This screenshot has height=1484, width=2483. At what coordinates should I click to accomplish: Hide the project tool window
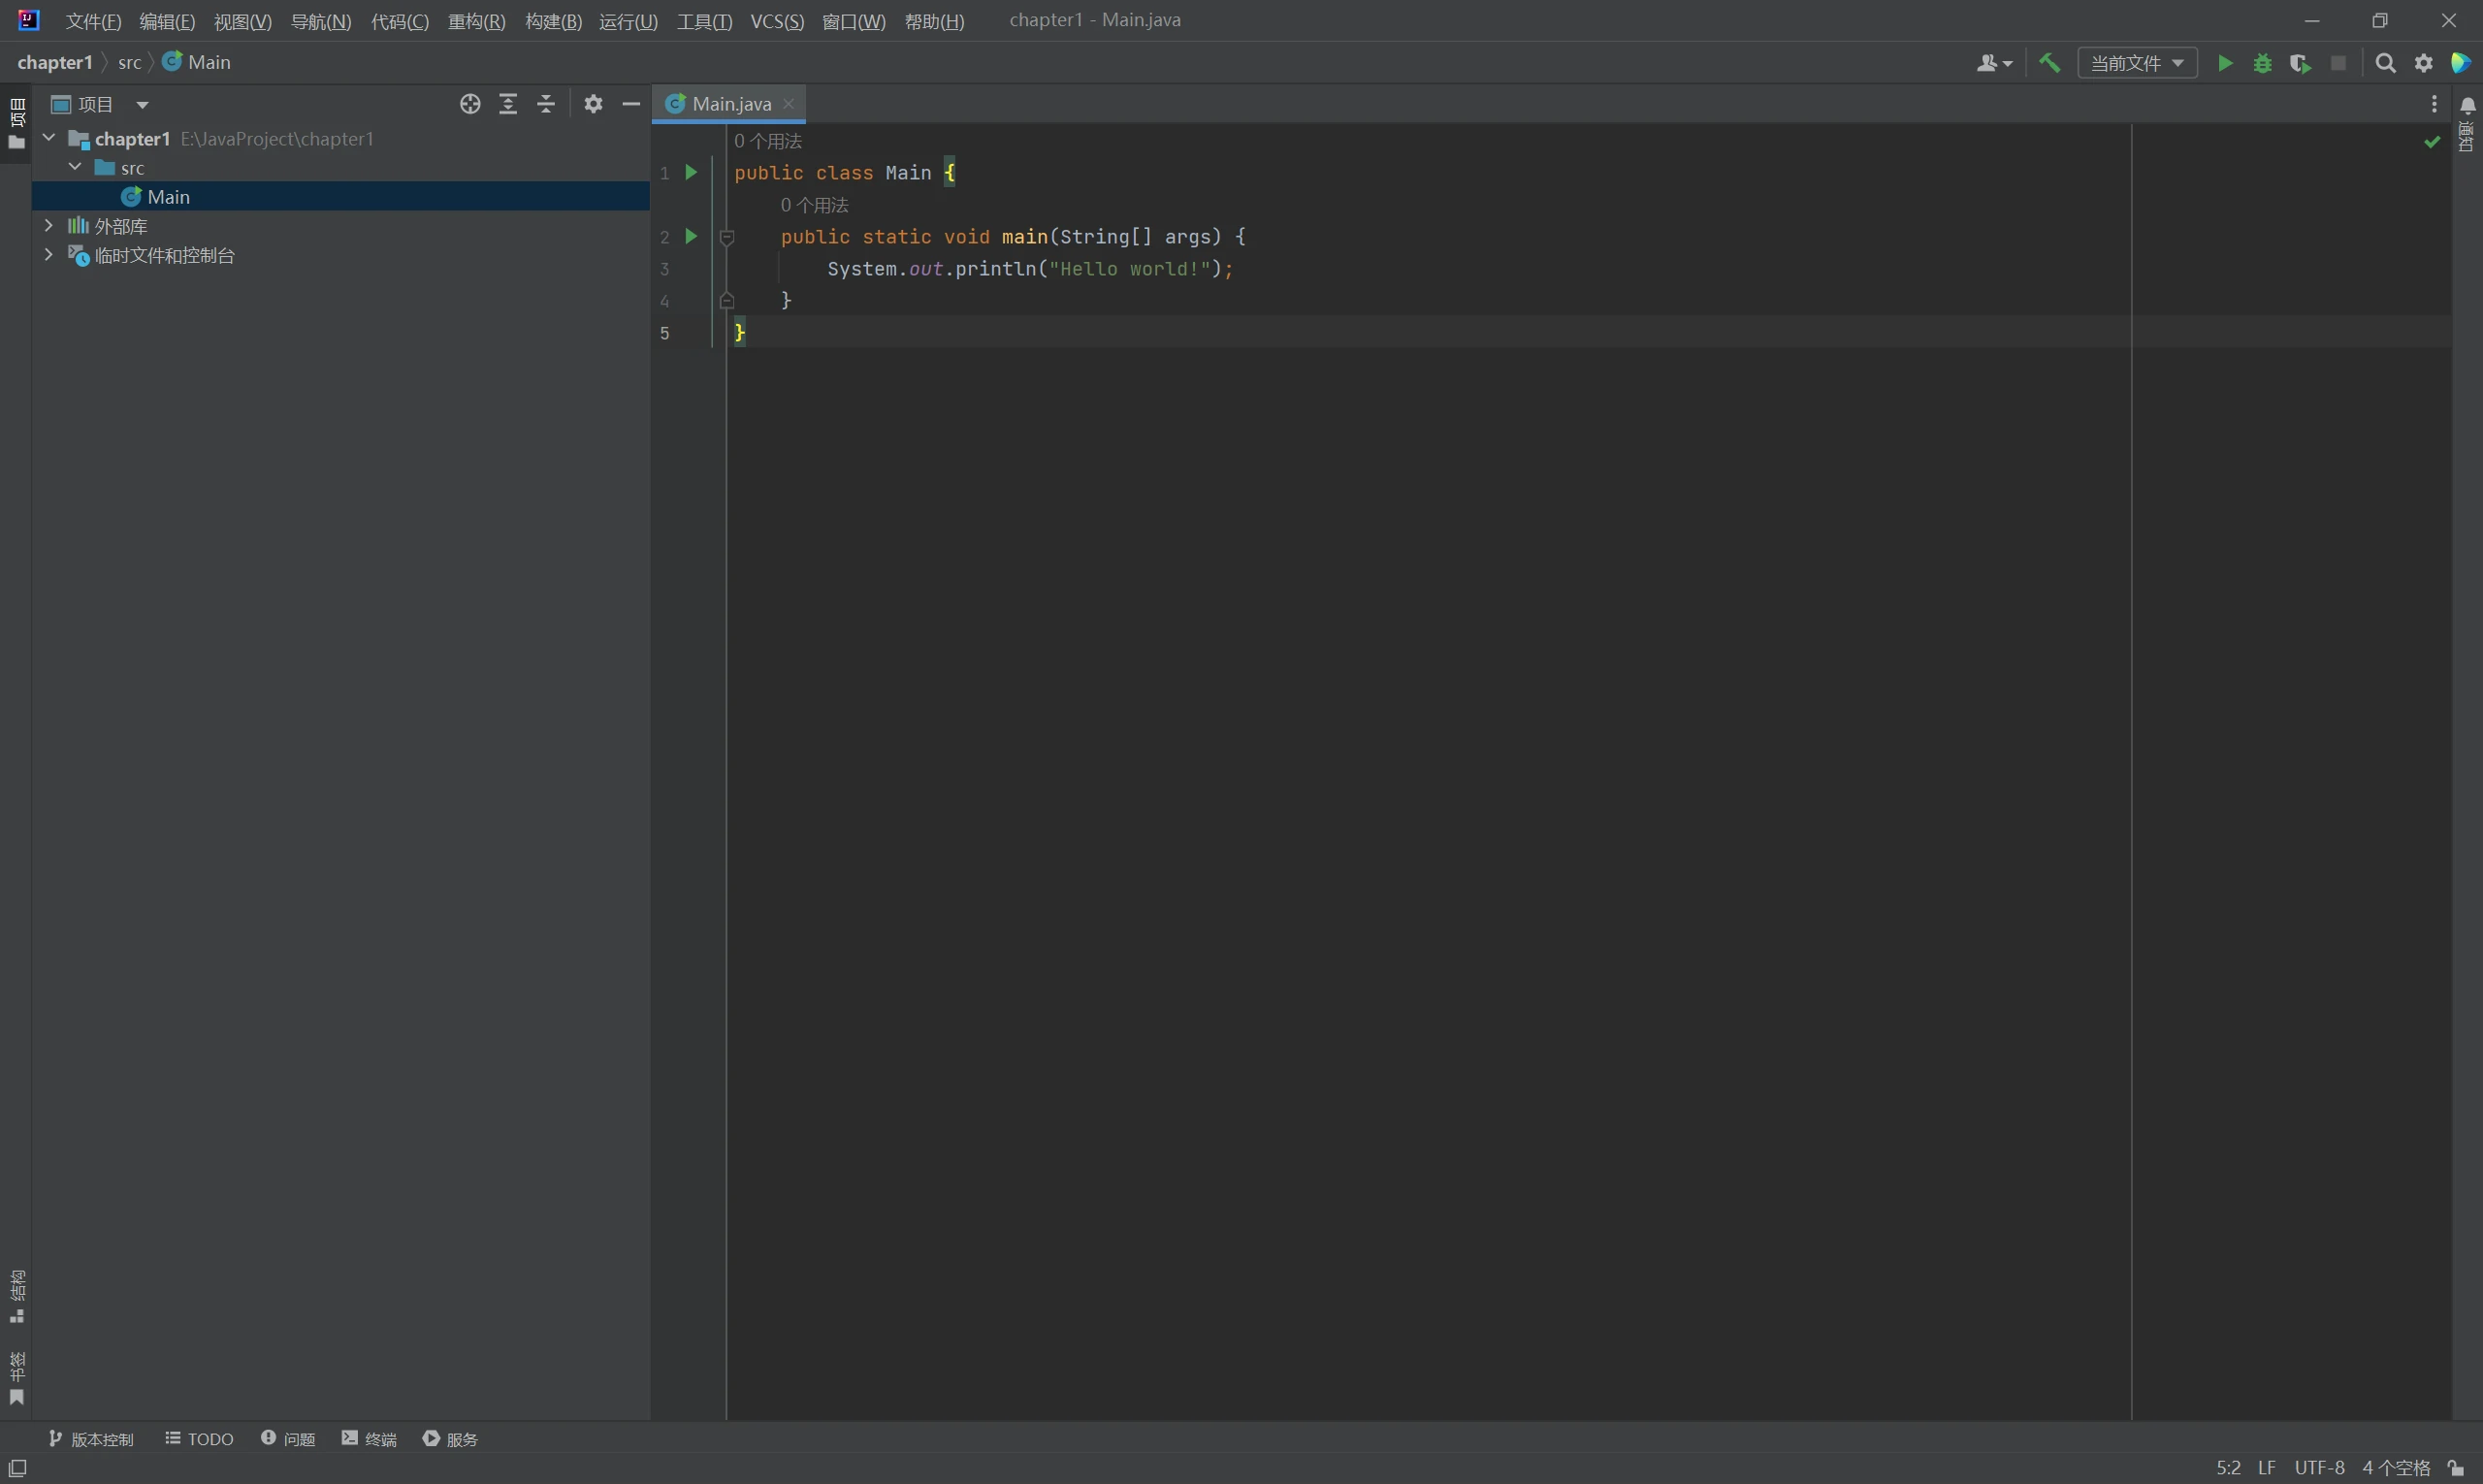pos(631,104)
